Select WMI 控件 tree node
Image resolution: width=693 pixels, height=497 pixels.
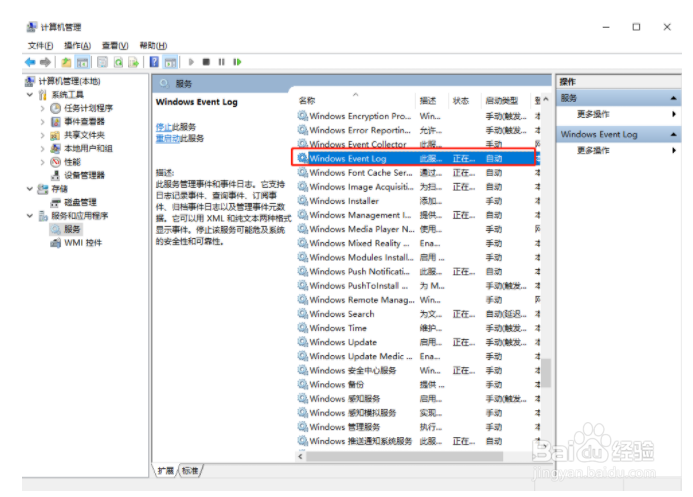coord(76,243)
